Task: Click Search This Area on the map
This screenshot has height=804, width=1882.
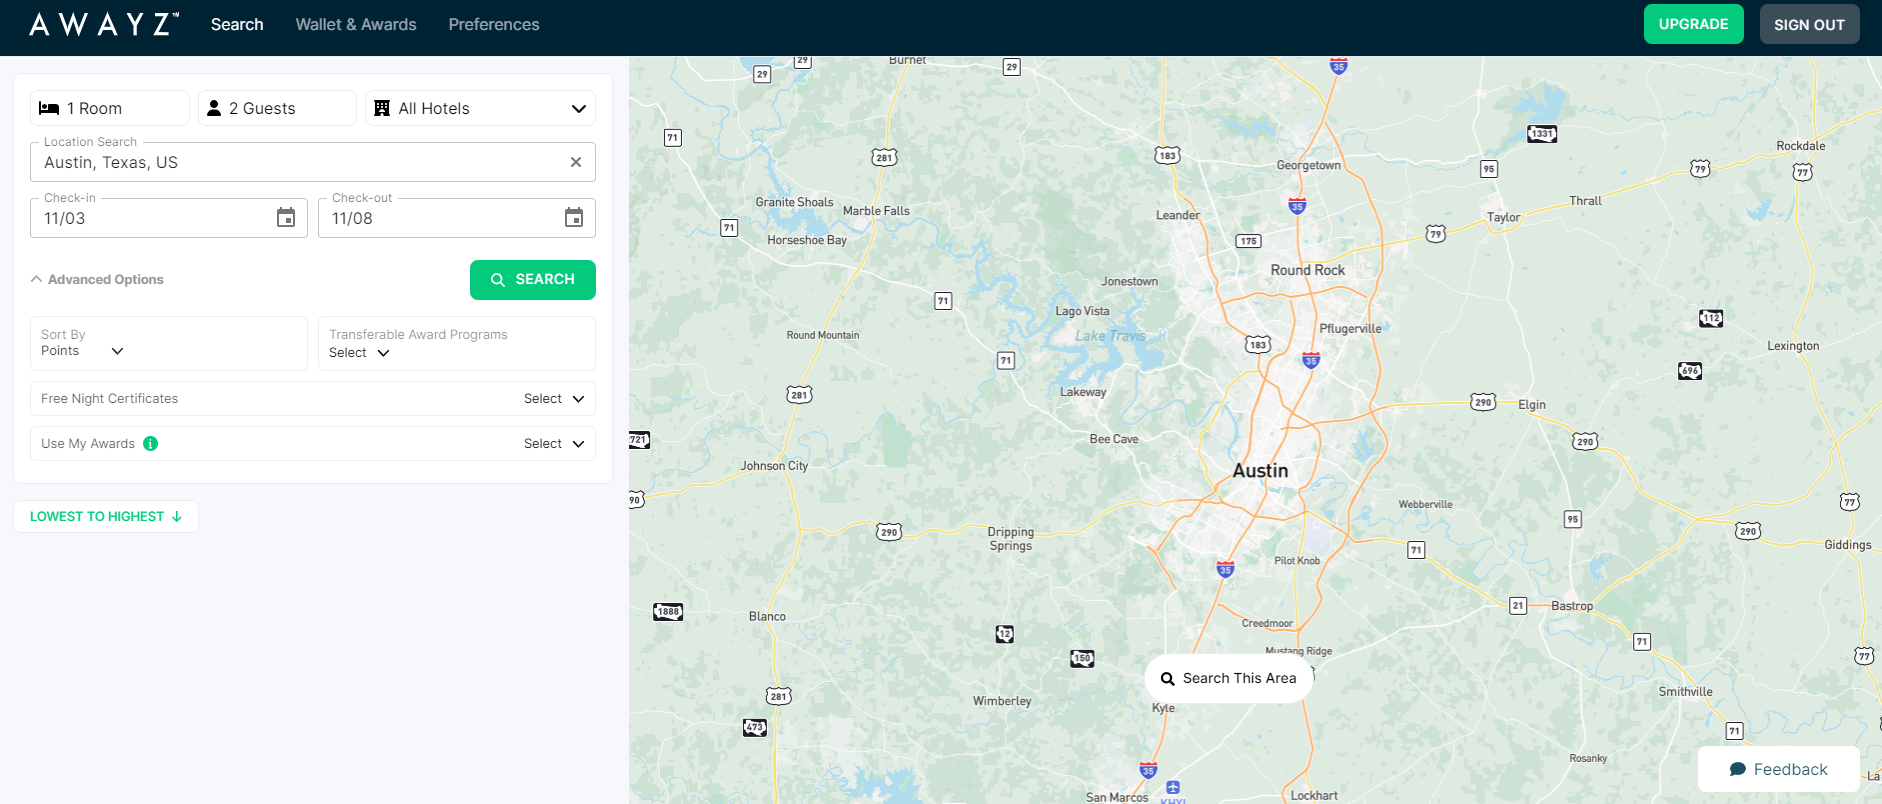Action: coord(1228,678)
